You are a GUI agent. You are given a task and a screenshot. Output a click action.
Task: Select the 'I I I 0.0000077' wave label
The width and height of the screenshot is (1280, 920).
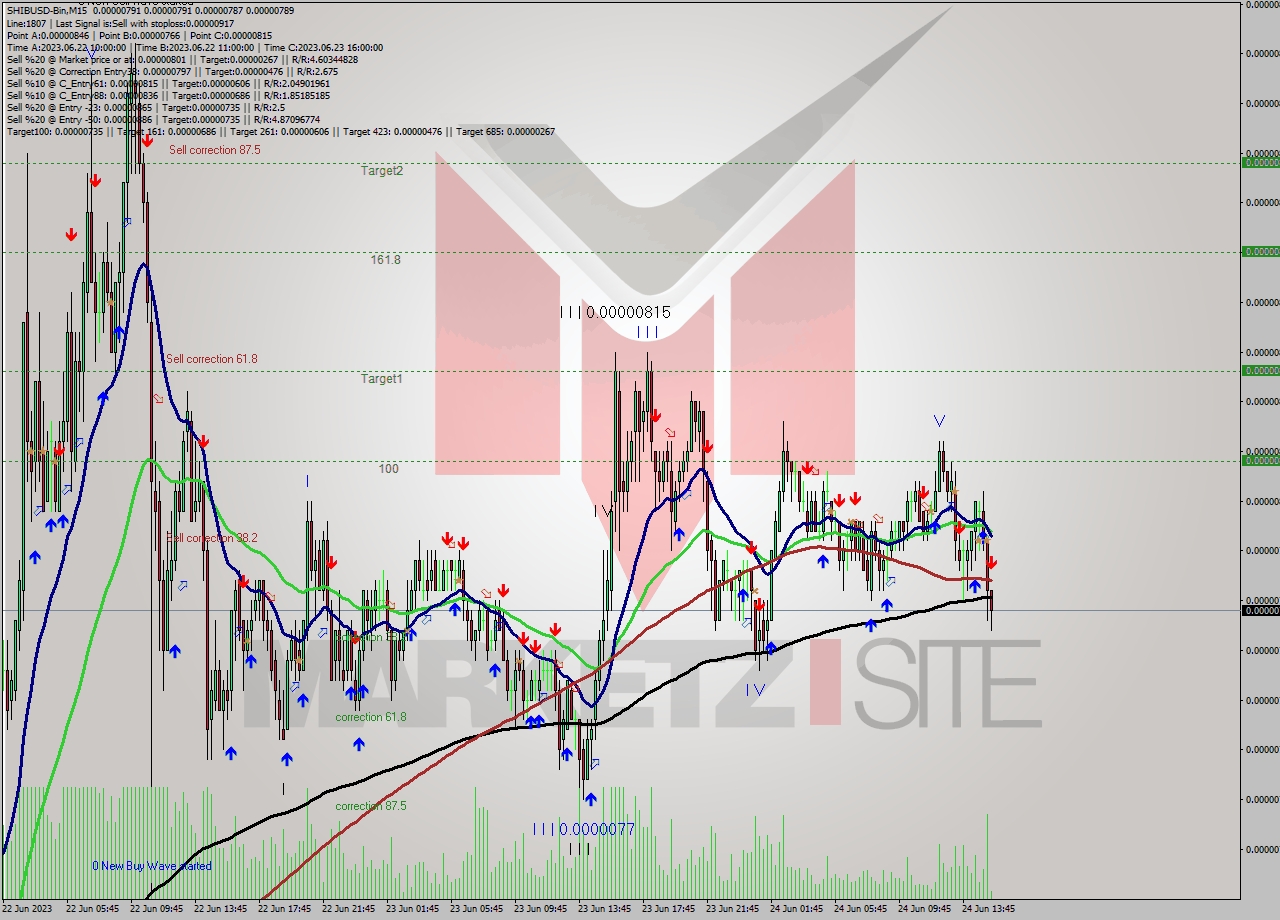tap(583, 828)
